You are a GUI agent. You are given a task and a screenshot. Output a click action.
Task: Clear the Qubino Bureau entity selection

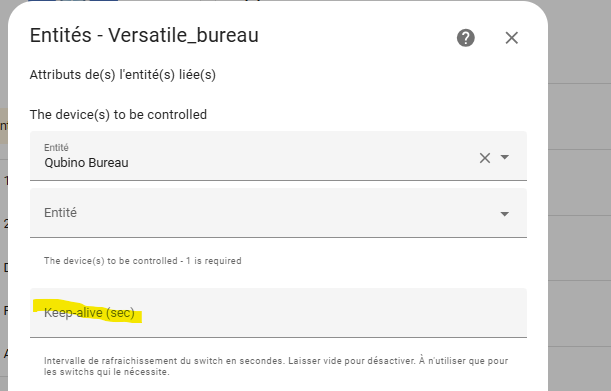click(485, 158)
